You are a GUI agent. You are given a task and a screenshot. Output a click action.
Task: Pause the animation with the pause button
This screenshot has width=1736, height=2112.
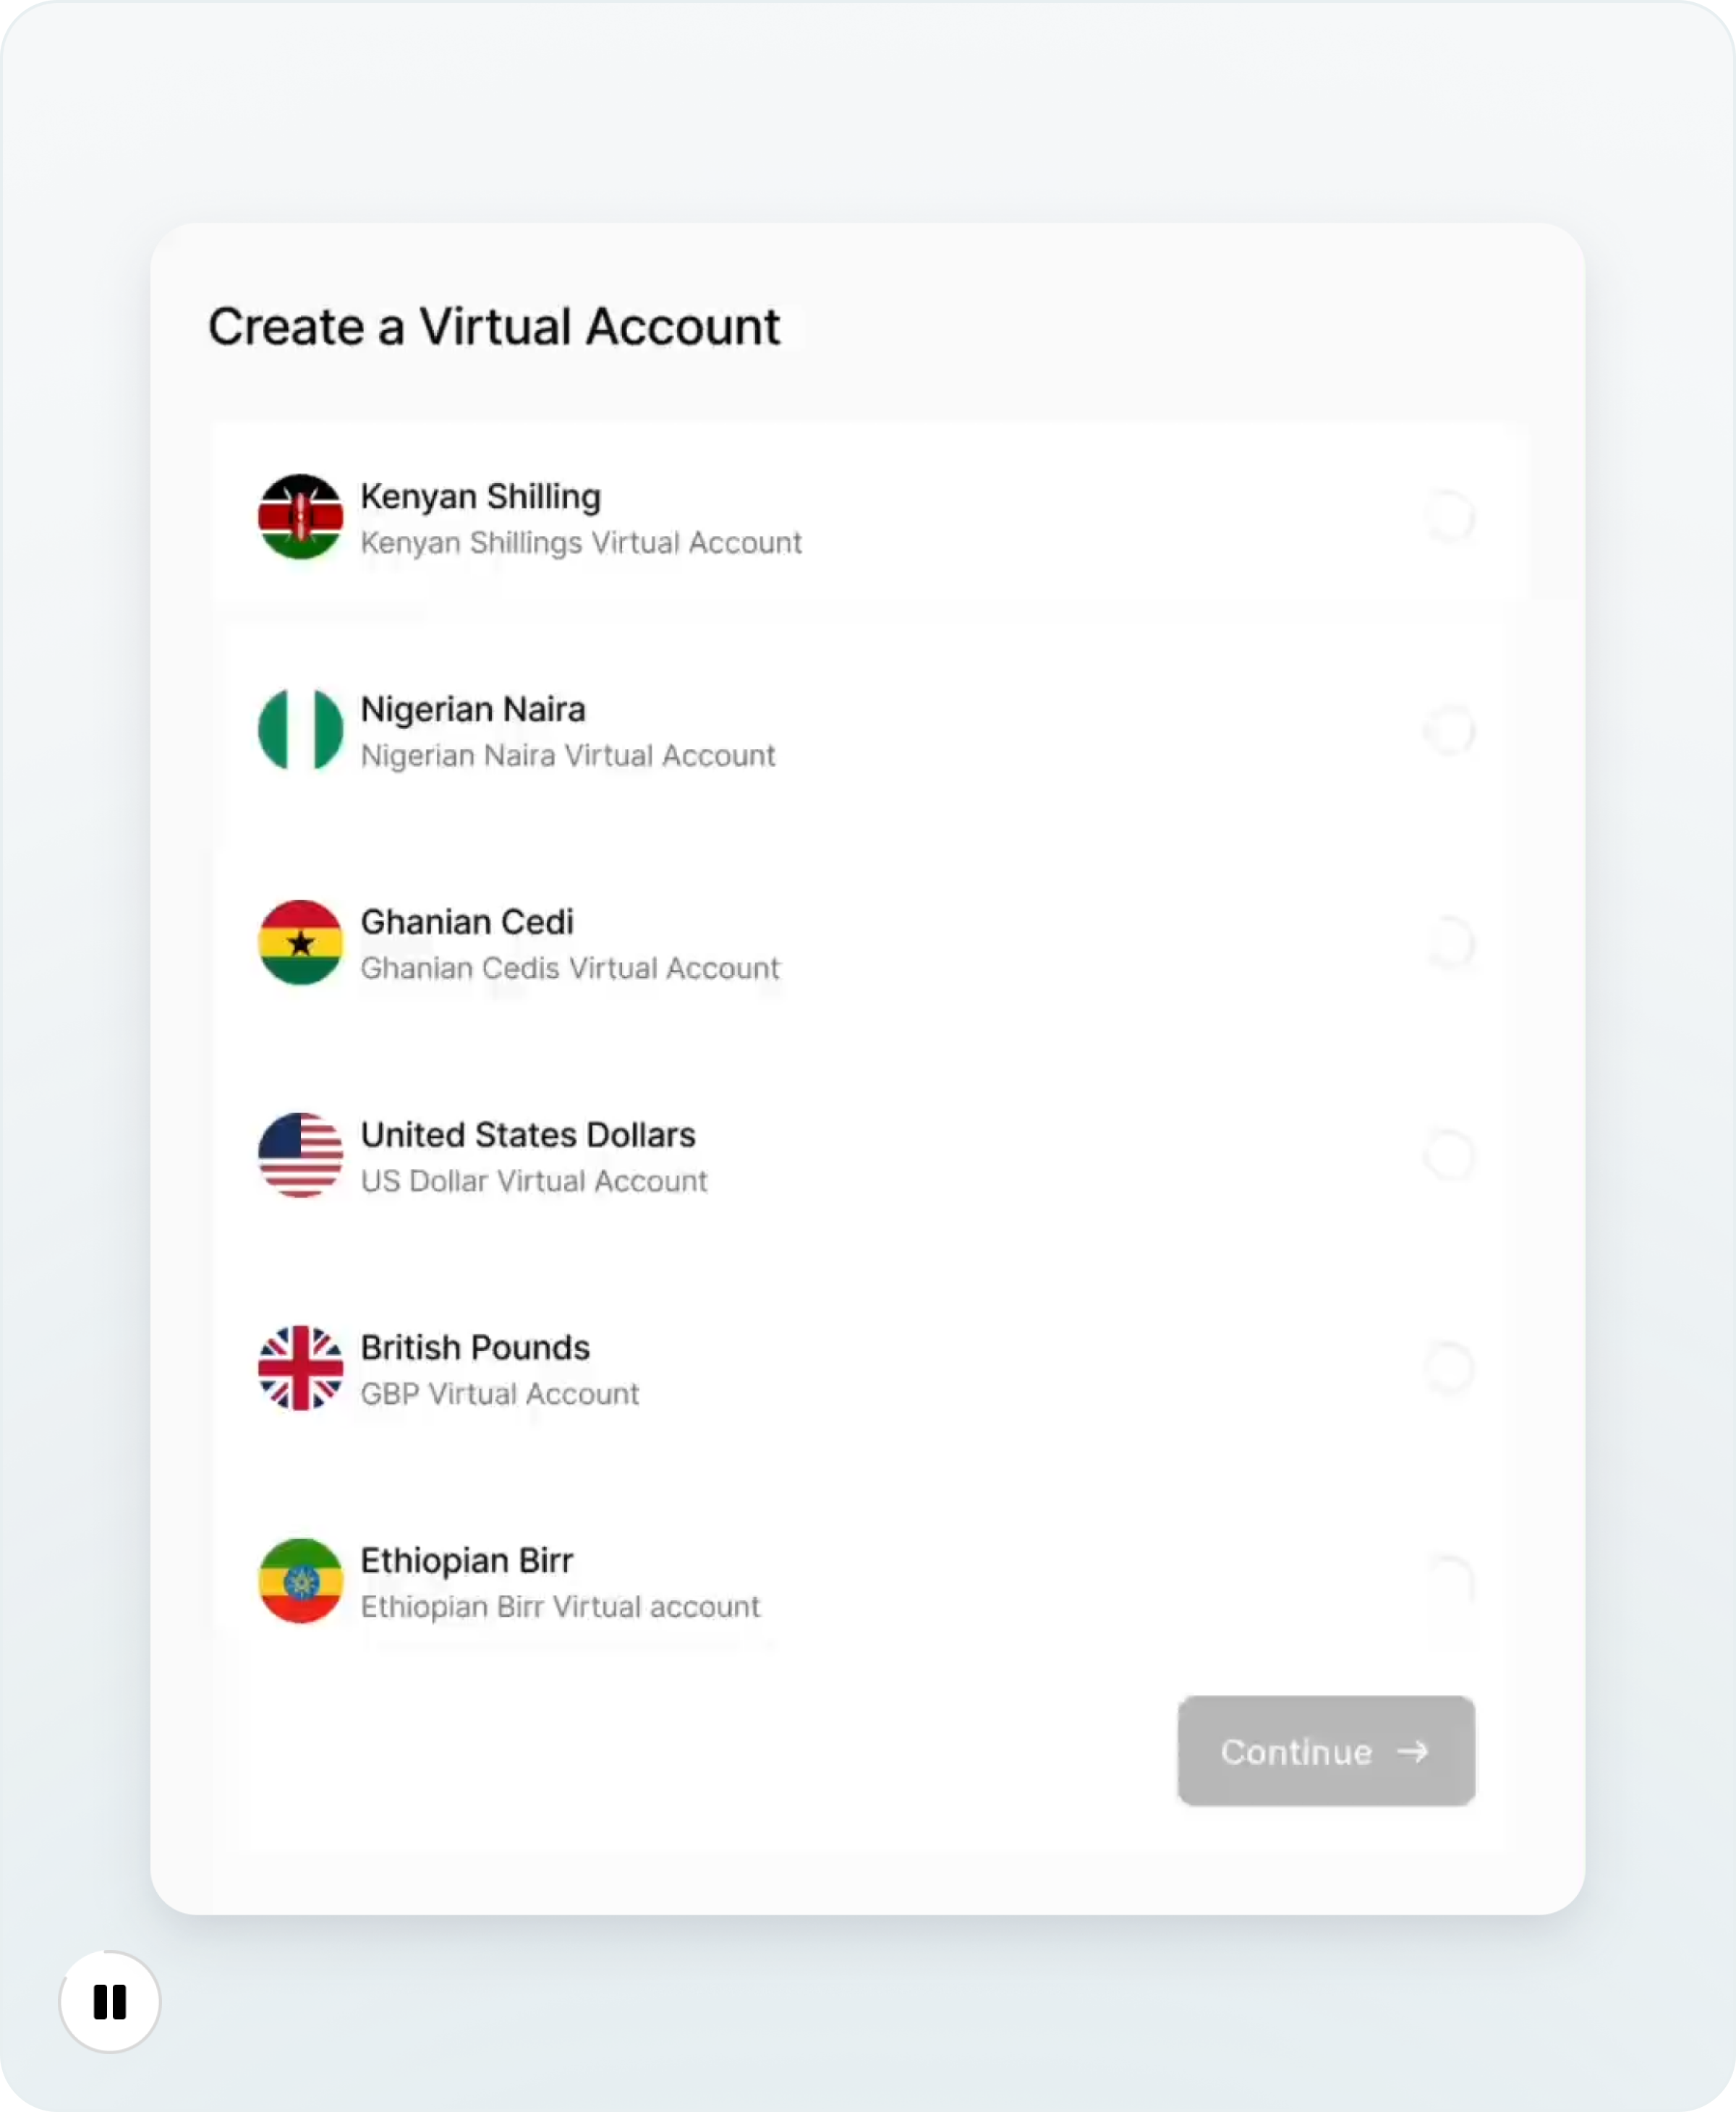(110, 2002)
